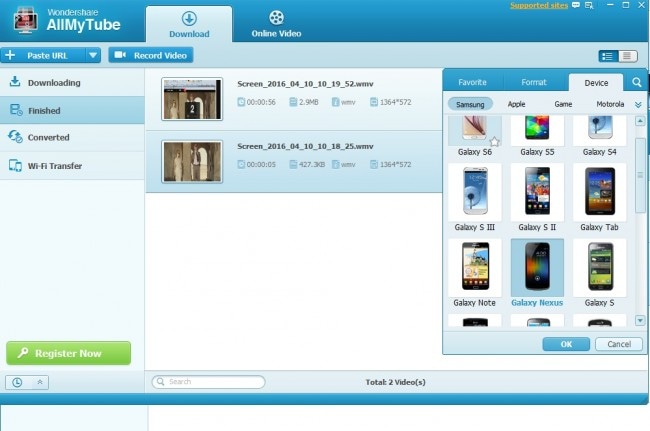Click the Paste URL button
The image size is (650, 431).
pos(43,55)
